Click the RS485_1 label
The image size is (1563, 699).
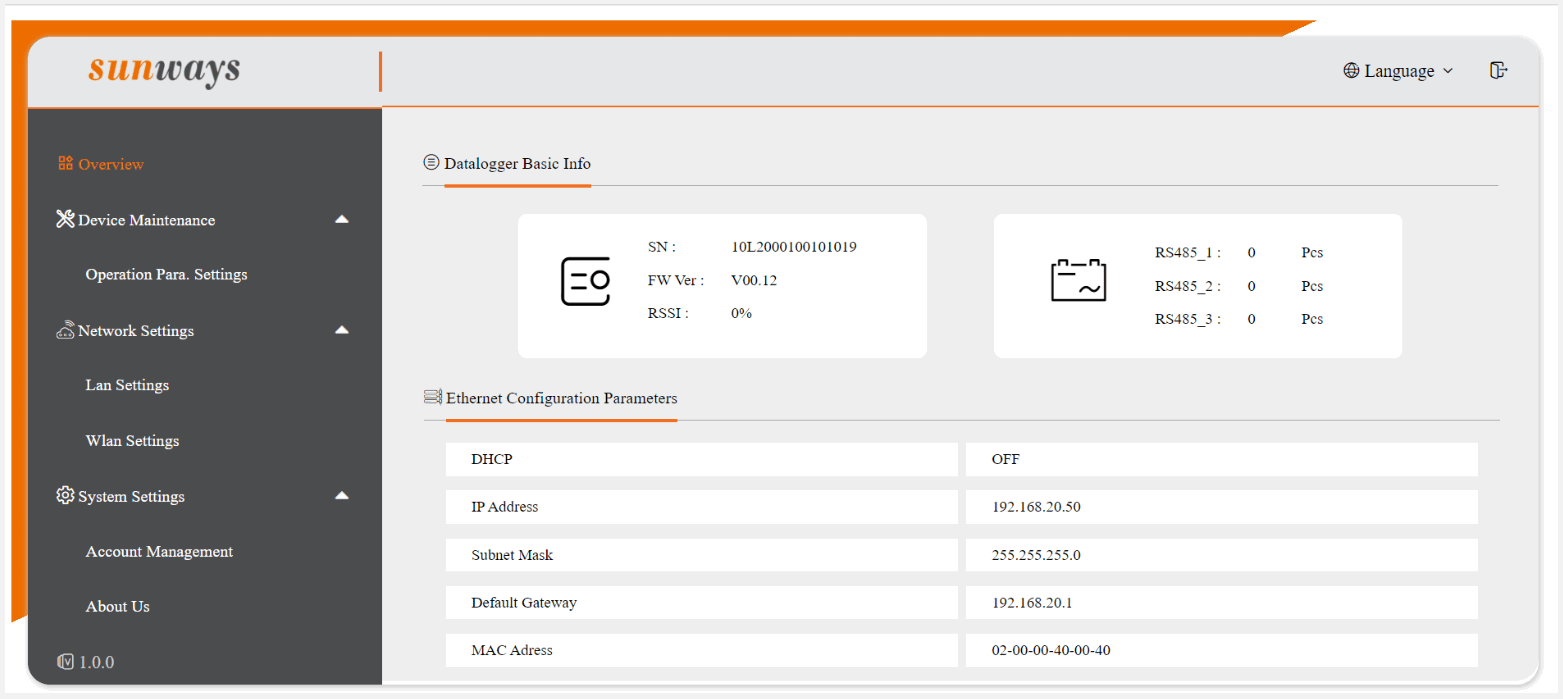click(x=1188, y=253)
